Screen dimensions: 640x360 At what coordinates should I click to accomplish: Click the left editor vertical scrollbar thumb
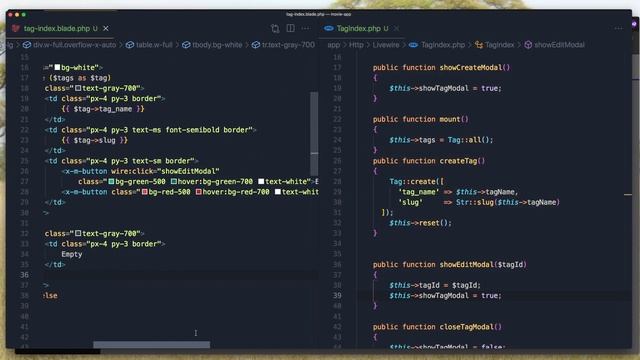tap(314, 133)
